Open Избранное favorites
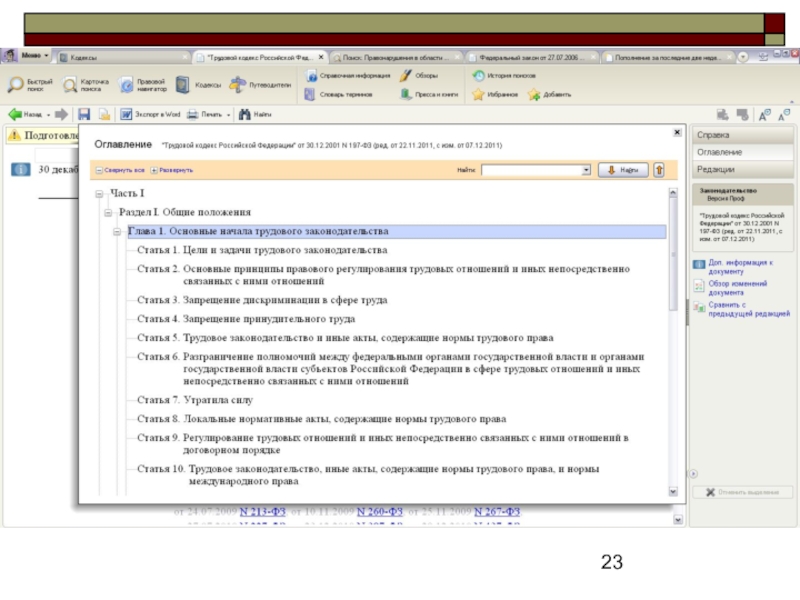800x600 pixels. point(495,94)
